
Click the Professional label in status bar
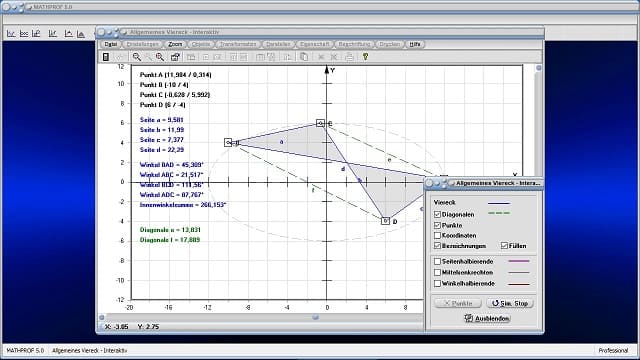tap(613, 351)
